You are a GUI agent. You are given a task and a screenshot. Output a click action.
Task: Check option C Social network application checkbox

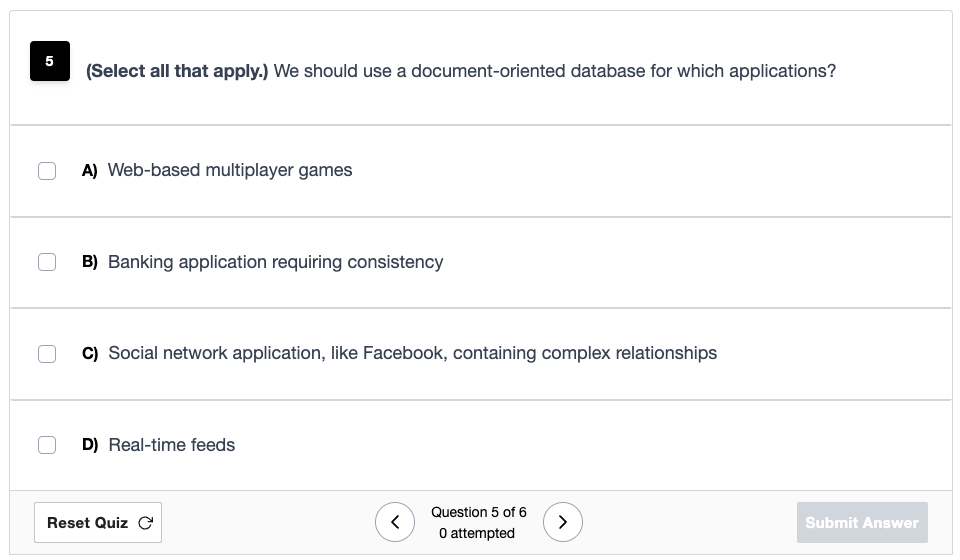47,354
